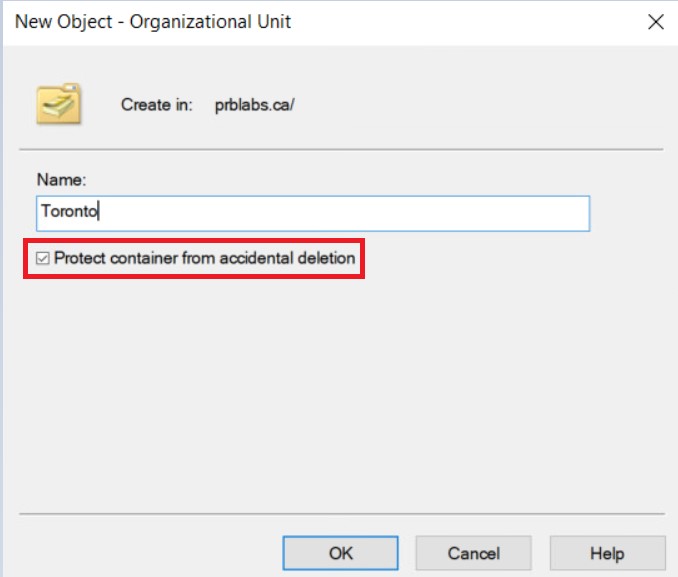Select the prblabs.ca/ domain path text

click(255, 104)
